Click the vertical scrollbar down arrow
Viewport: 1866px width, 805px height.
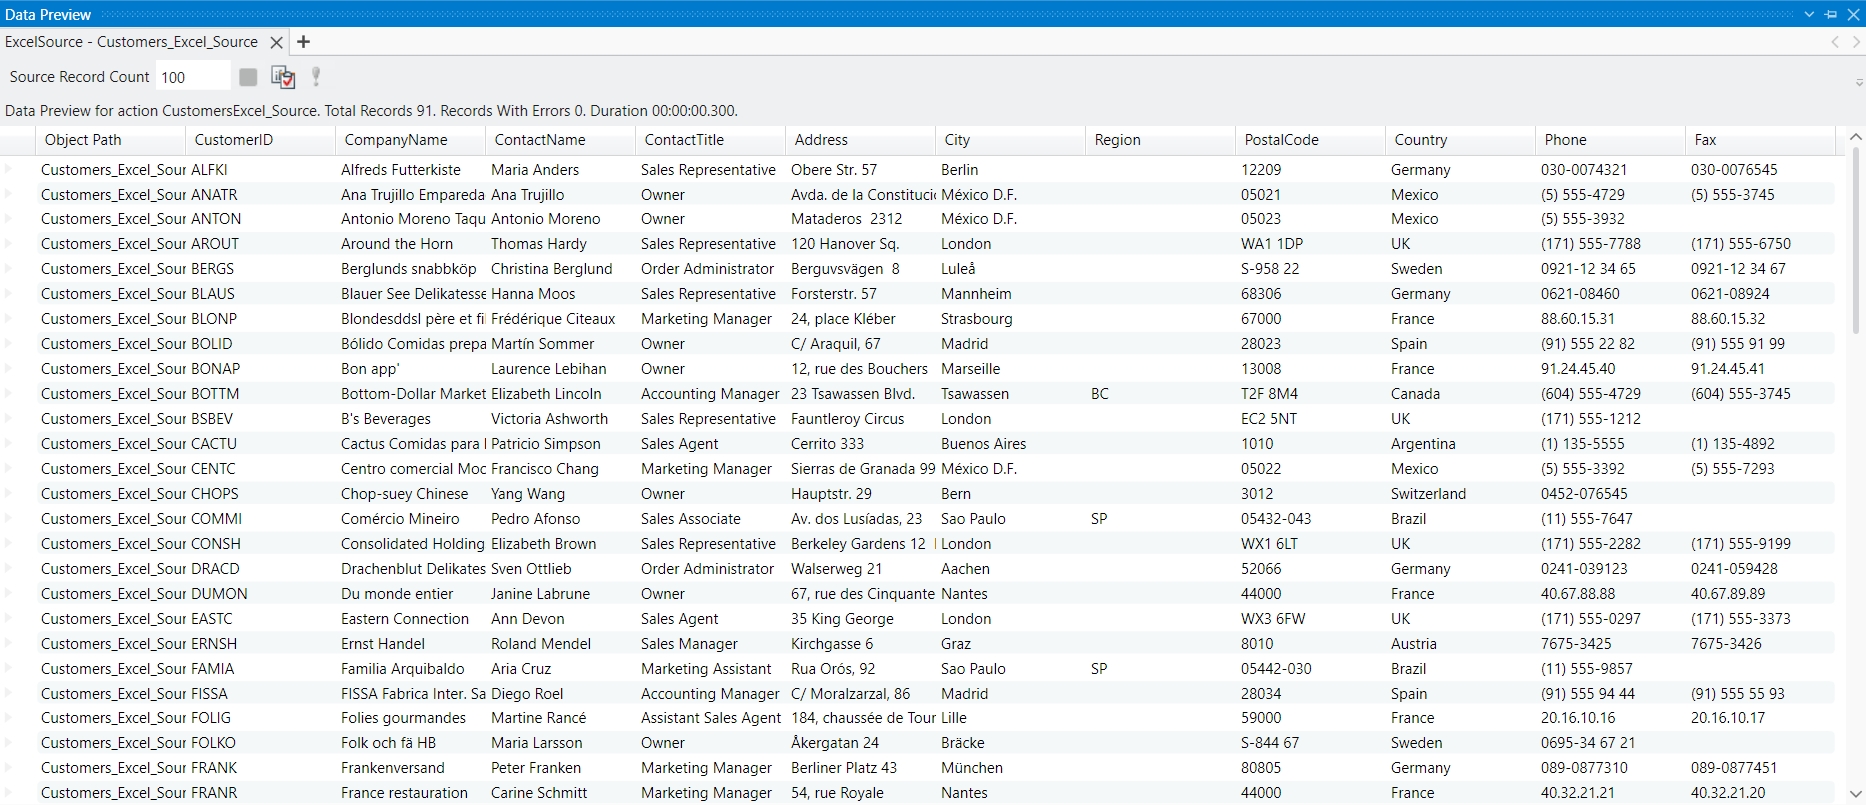pos(1856,794)
